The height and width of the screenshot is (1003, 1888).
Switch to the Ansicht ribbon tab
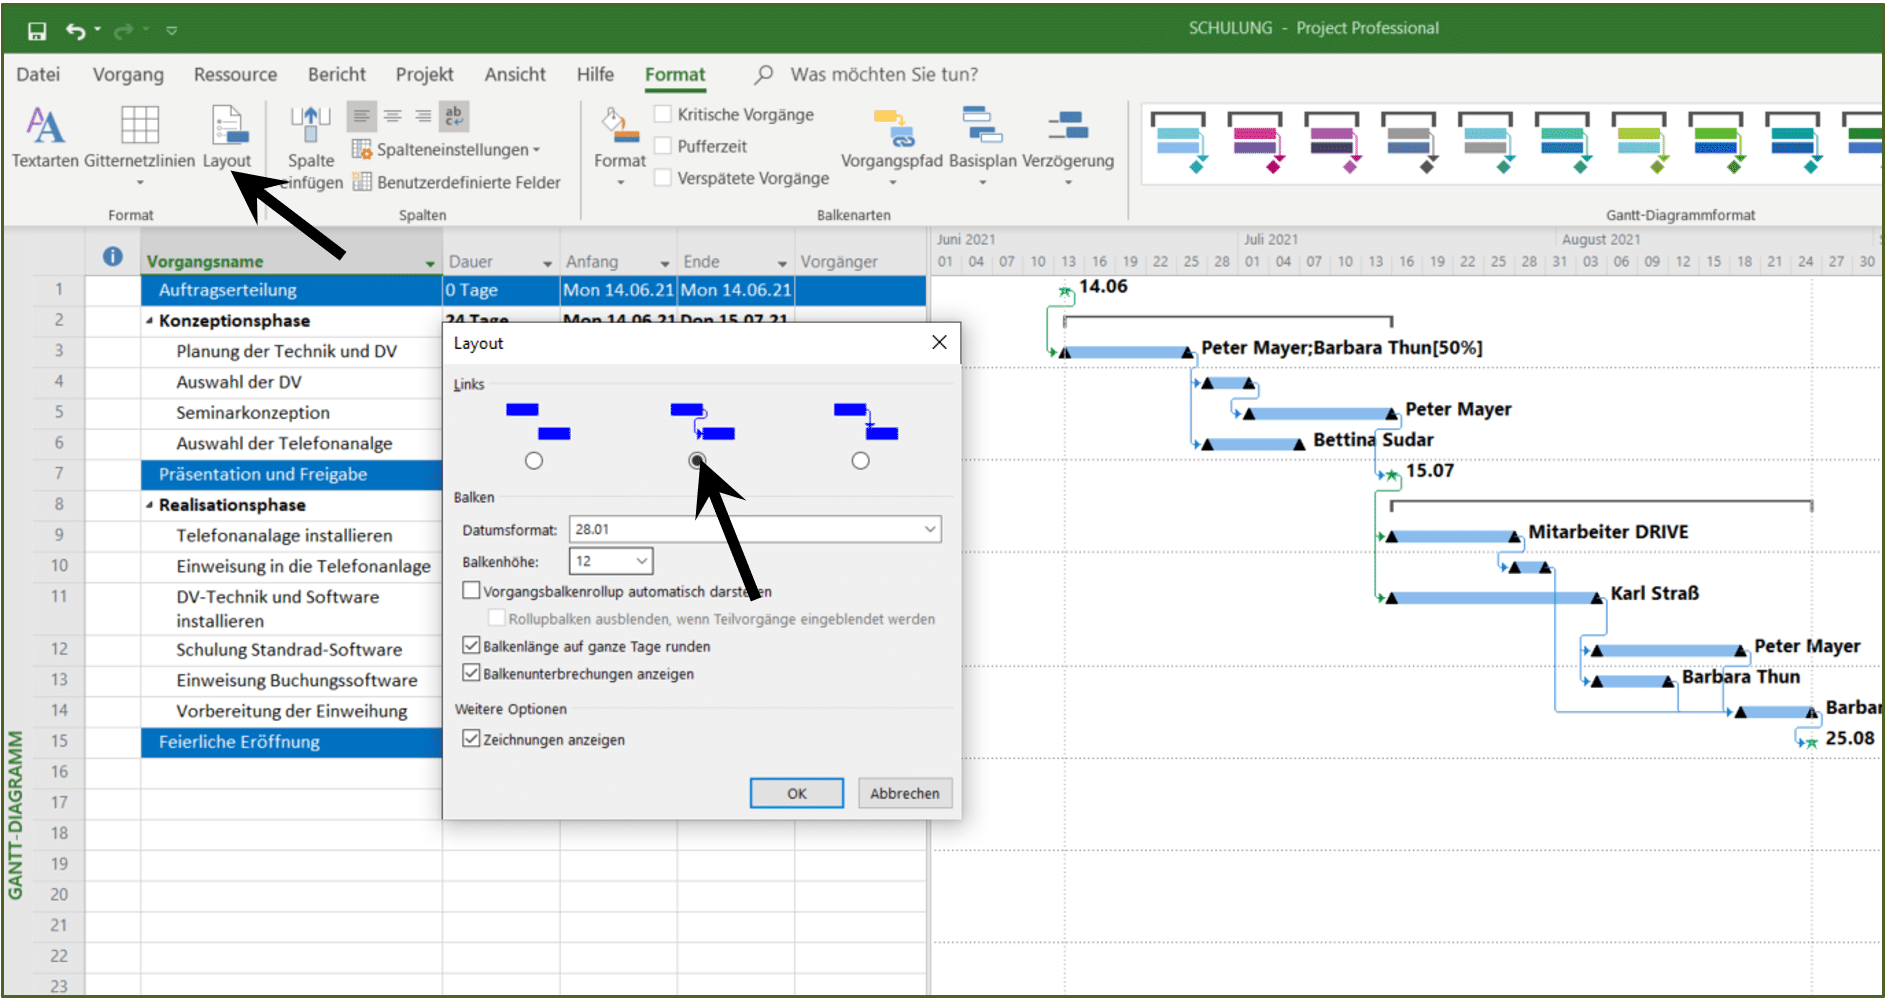pyautogui.click(x=515, y=74)
